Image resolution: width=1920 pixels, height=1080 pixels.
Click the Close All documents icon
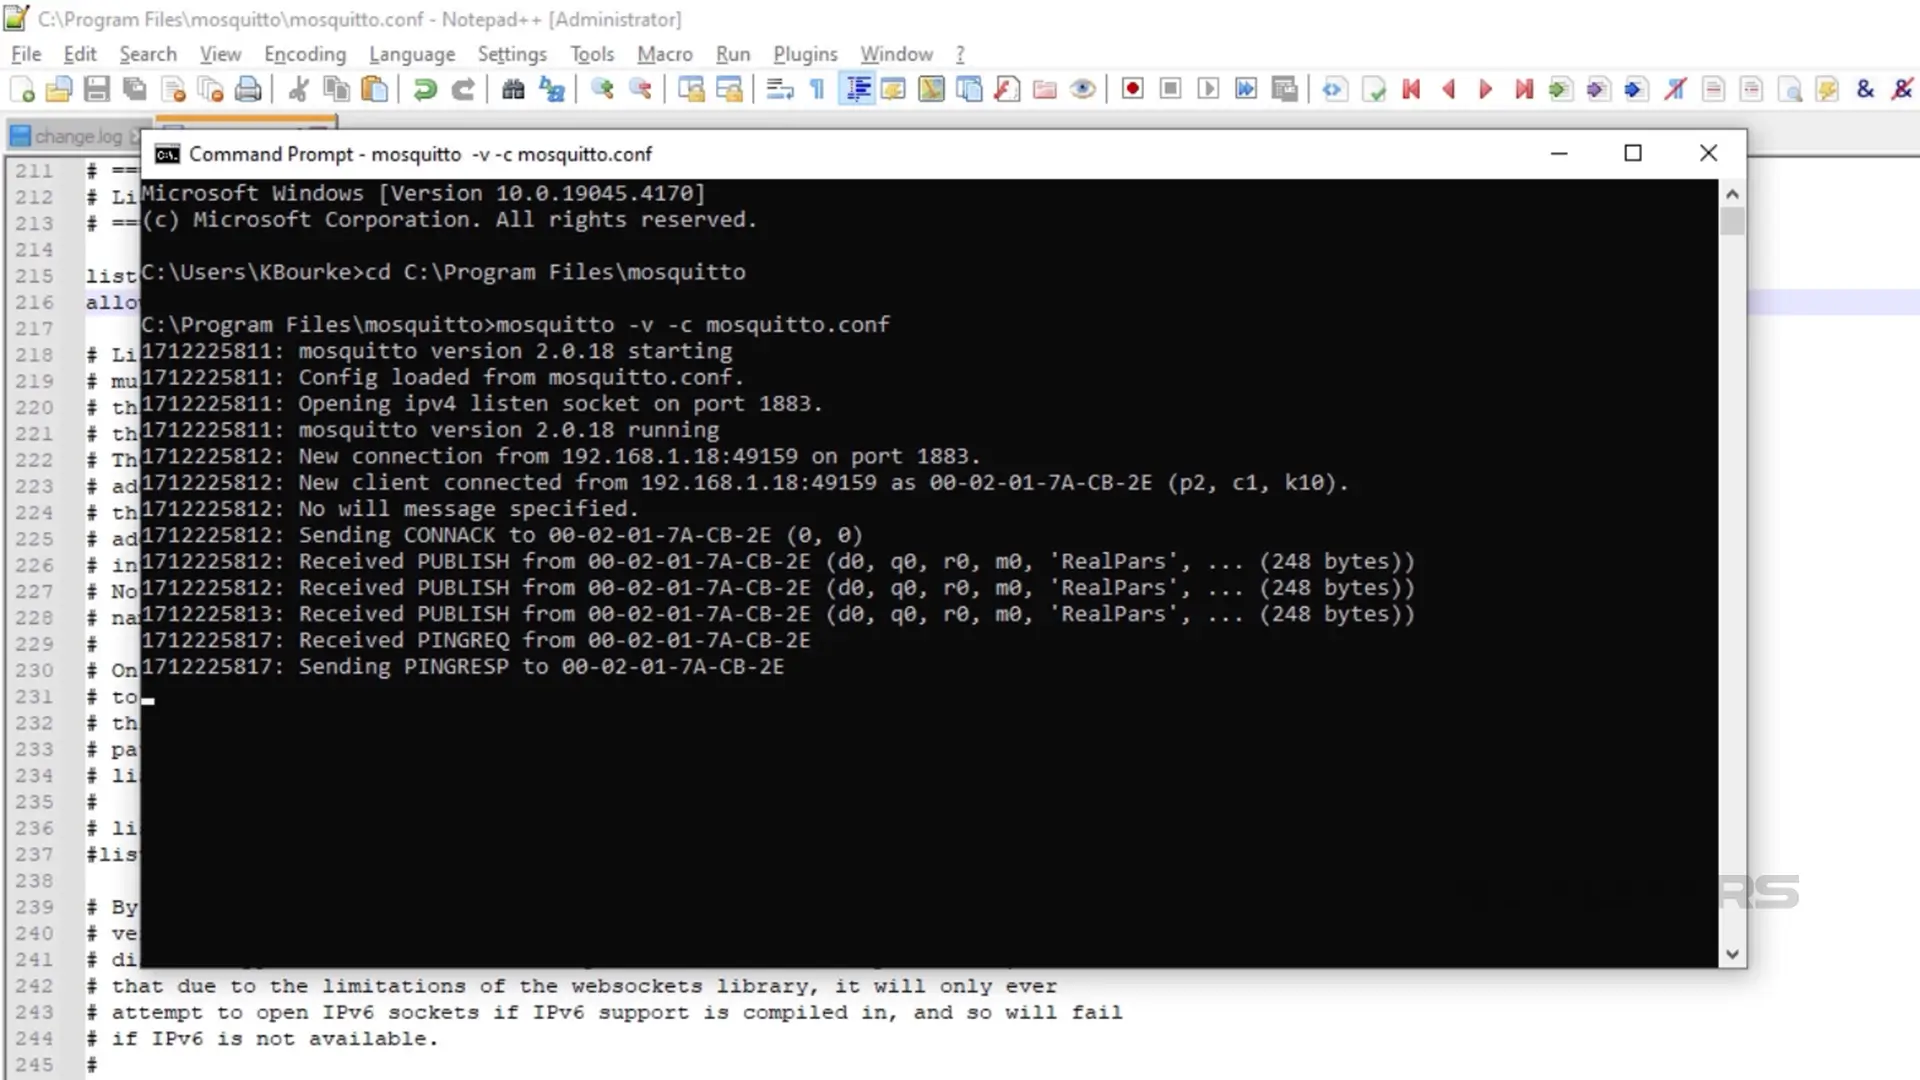pos(211,90)
